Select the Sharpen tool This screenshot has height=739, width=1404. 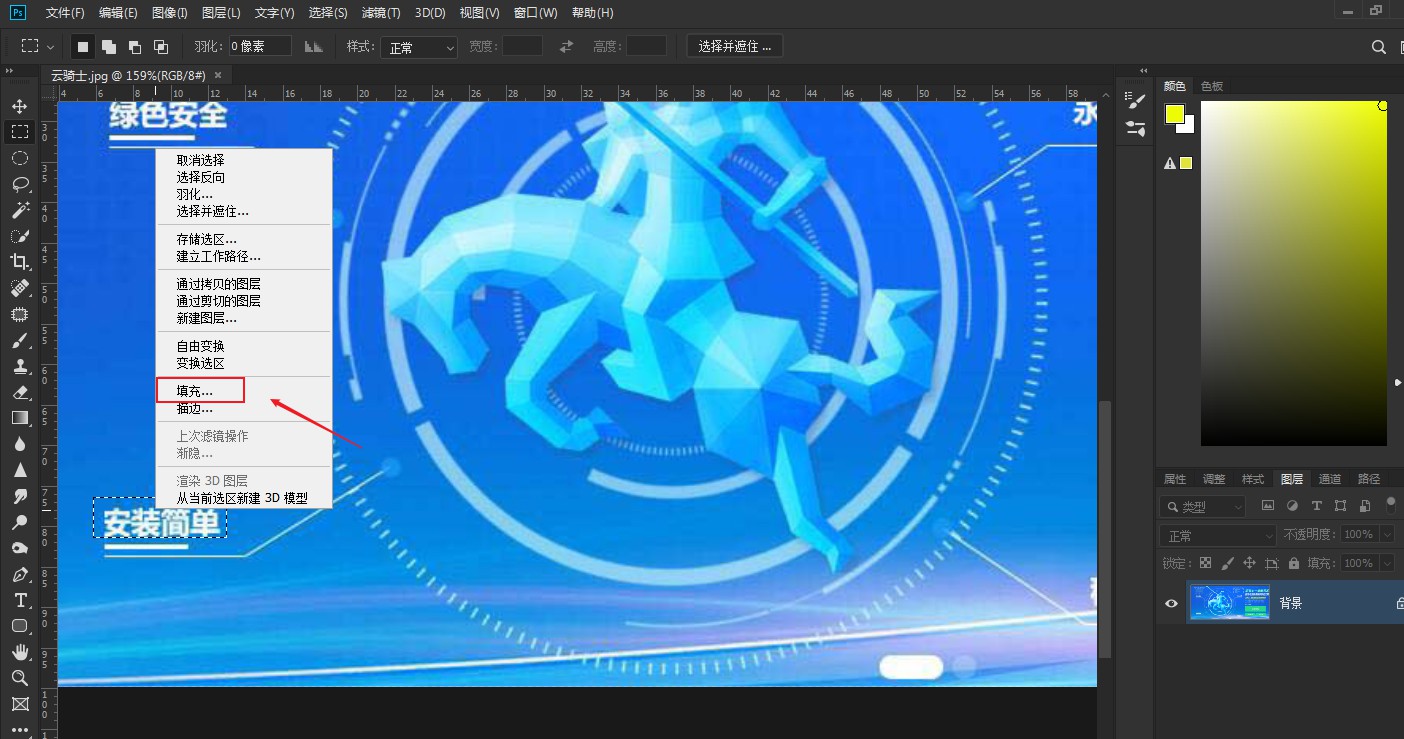[19, 470]
